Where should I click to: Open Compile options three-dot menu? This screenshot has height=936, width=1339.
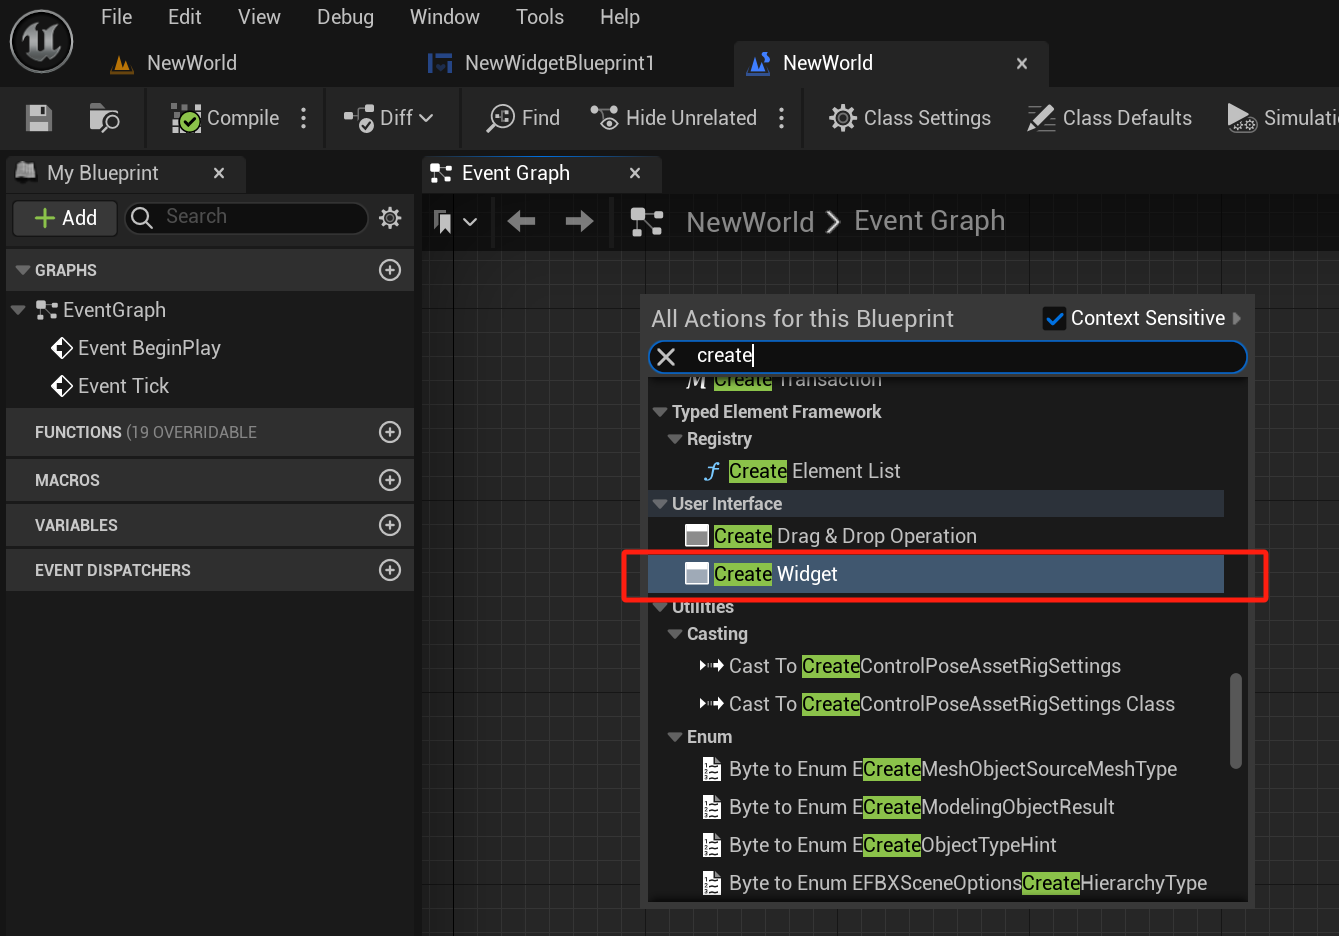coord(304,118)
